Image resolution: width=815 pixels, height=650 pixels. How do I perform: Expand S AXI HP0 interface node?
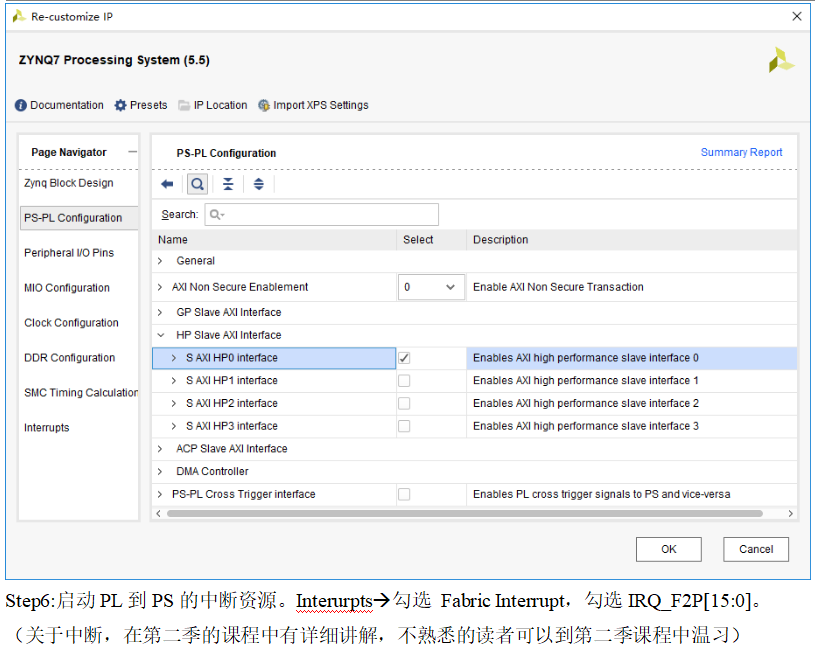(174, 358)
